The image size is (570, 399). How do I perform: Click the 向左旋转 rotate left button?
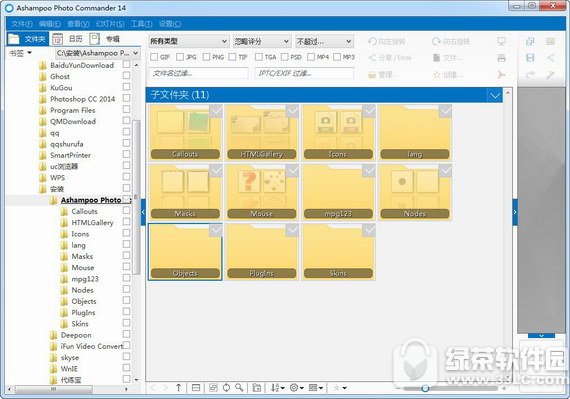[387, 41]
